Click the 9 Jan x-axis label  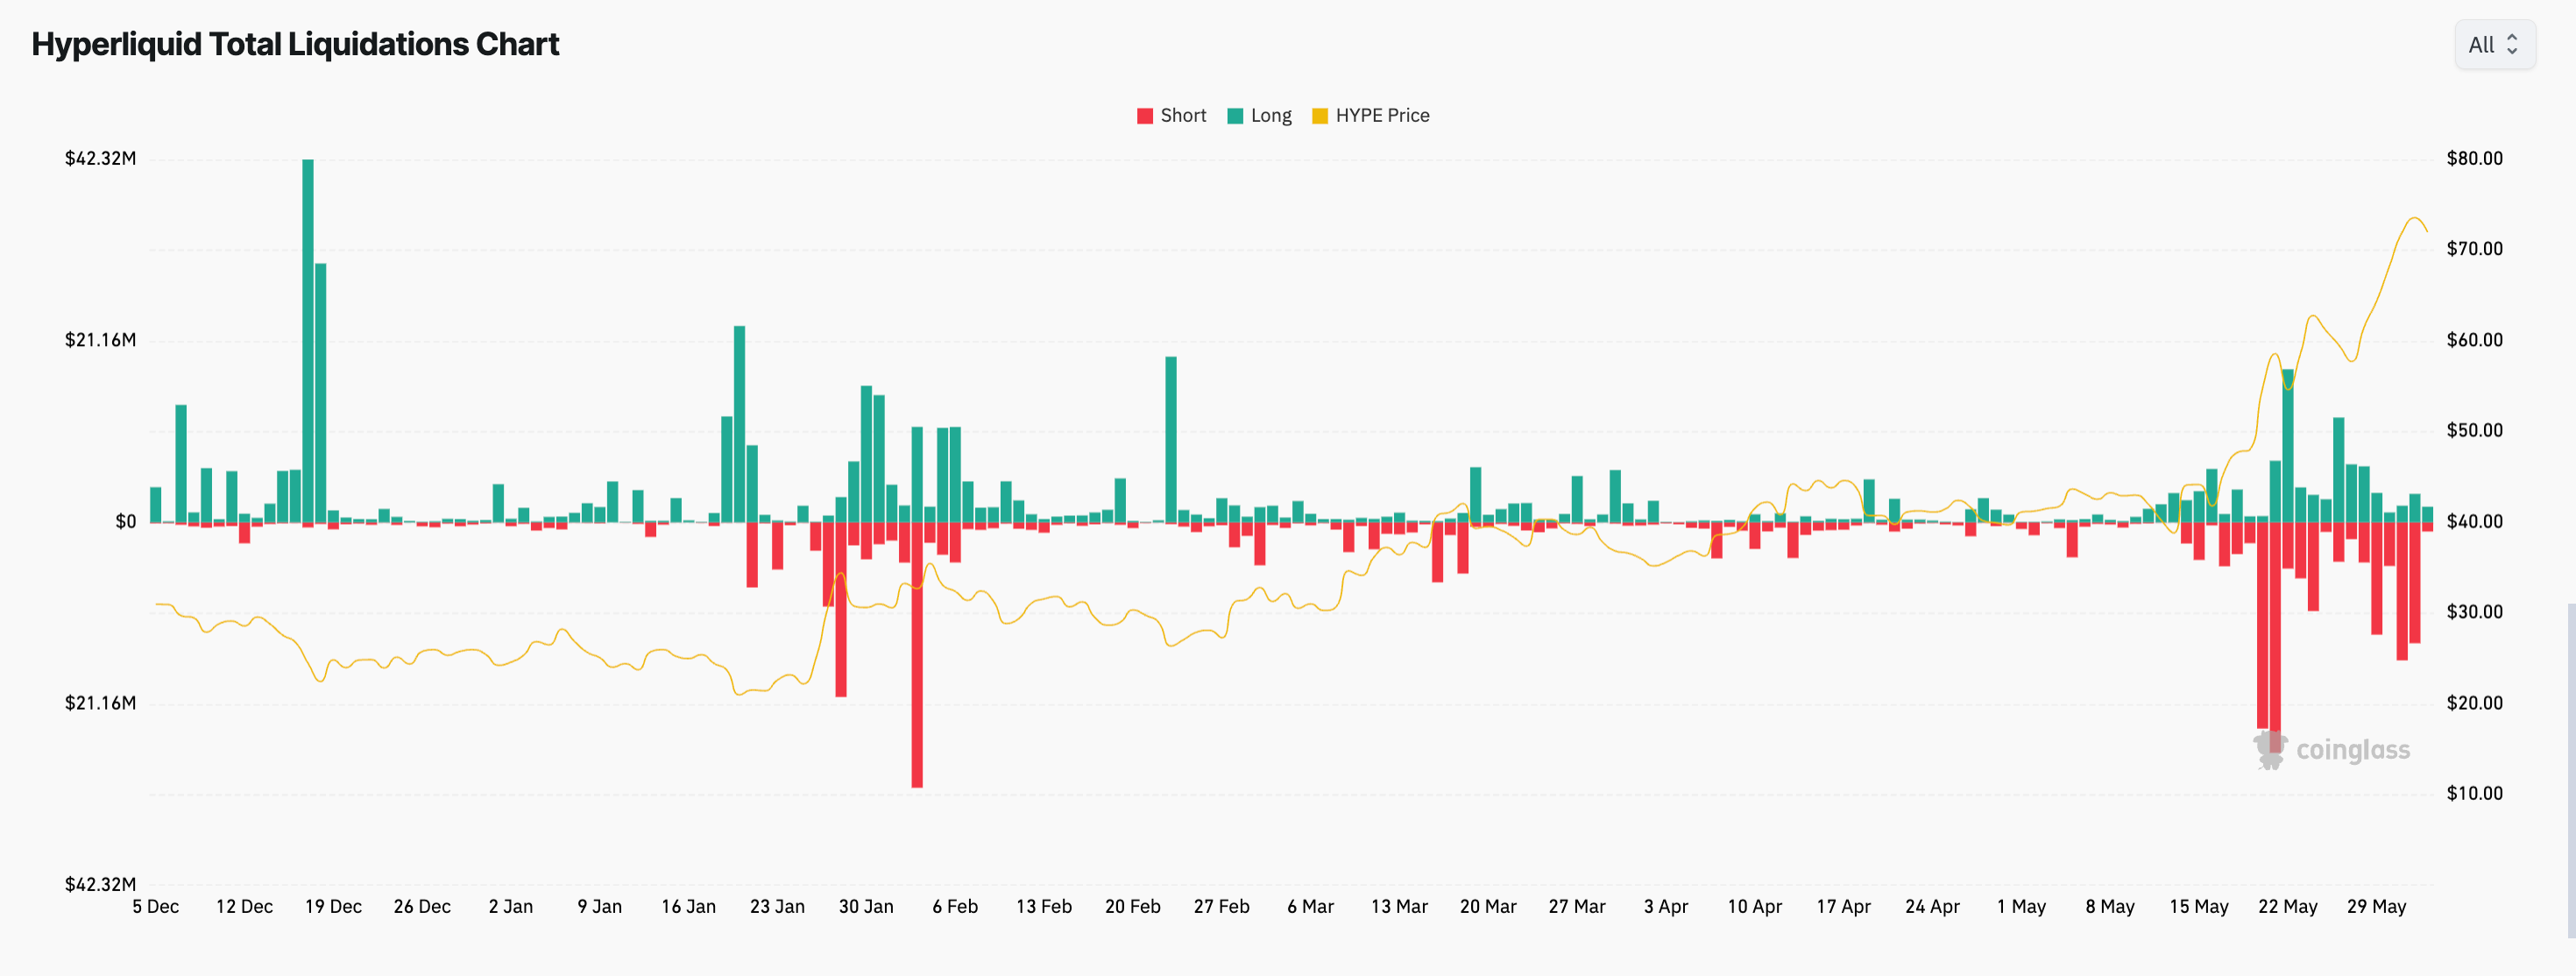(x=600, y=907)
